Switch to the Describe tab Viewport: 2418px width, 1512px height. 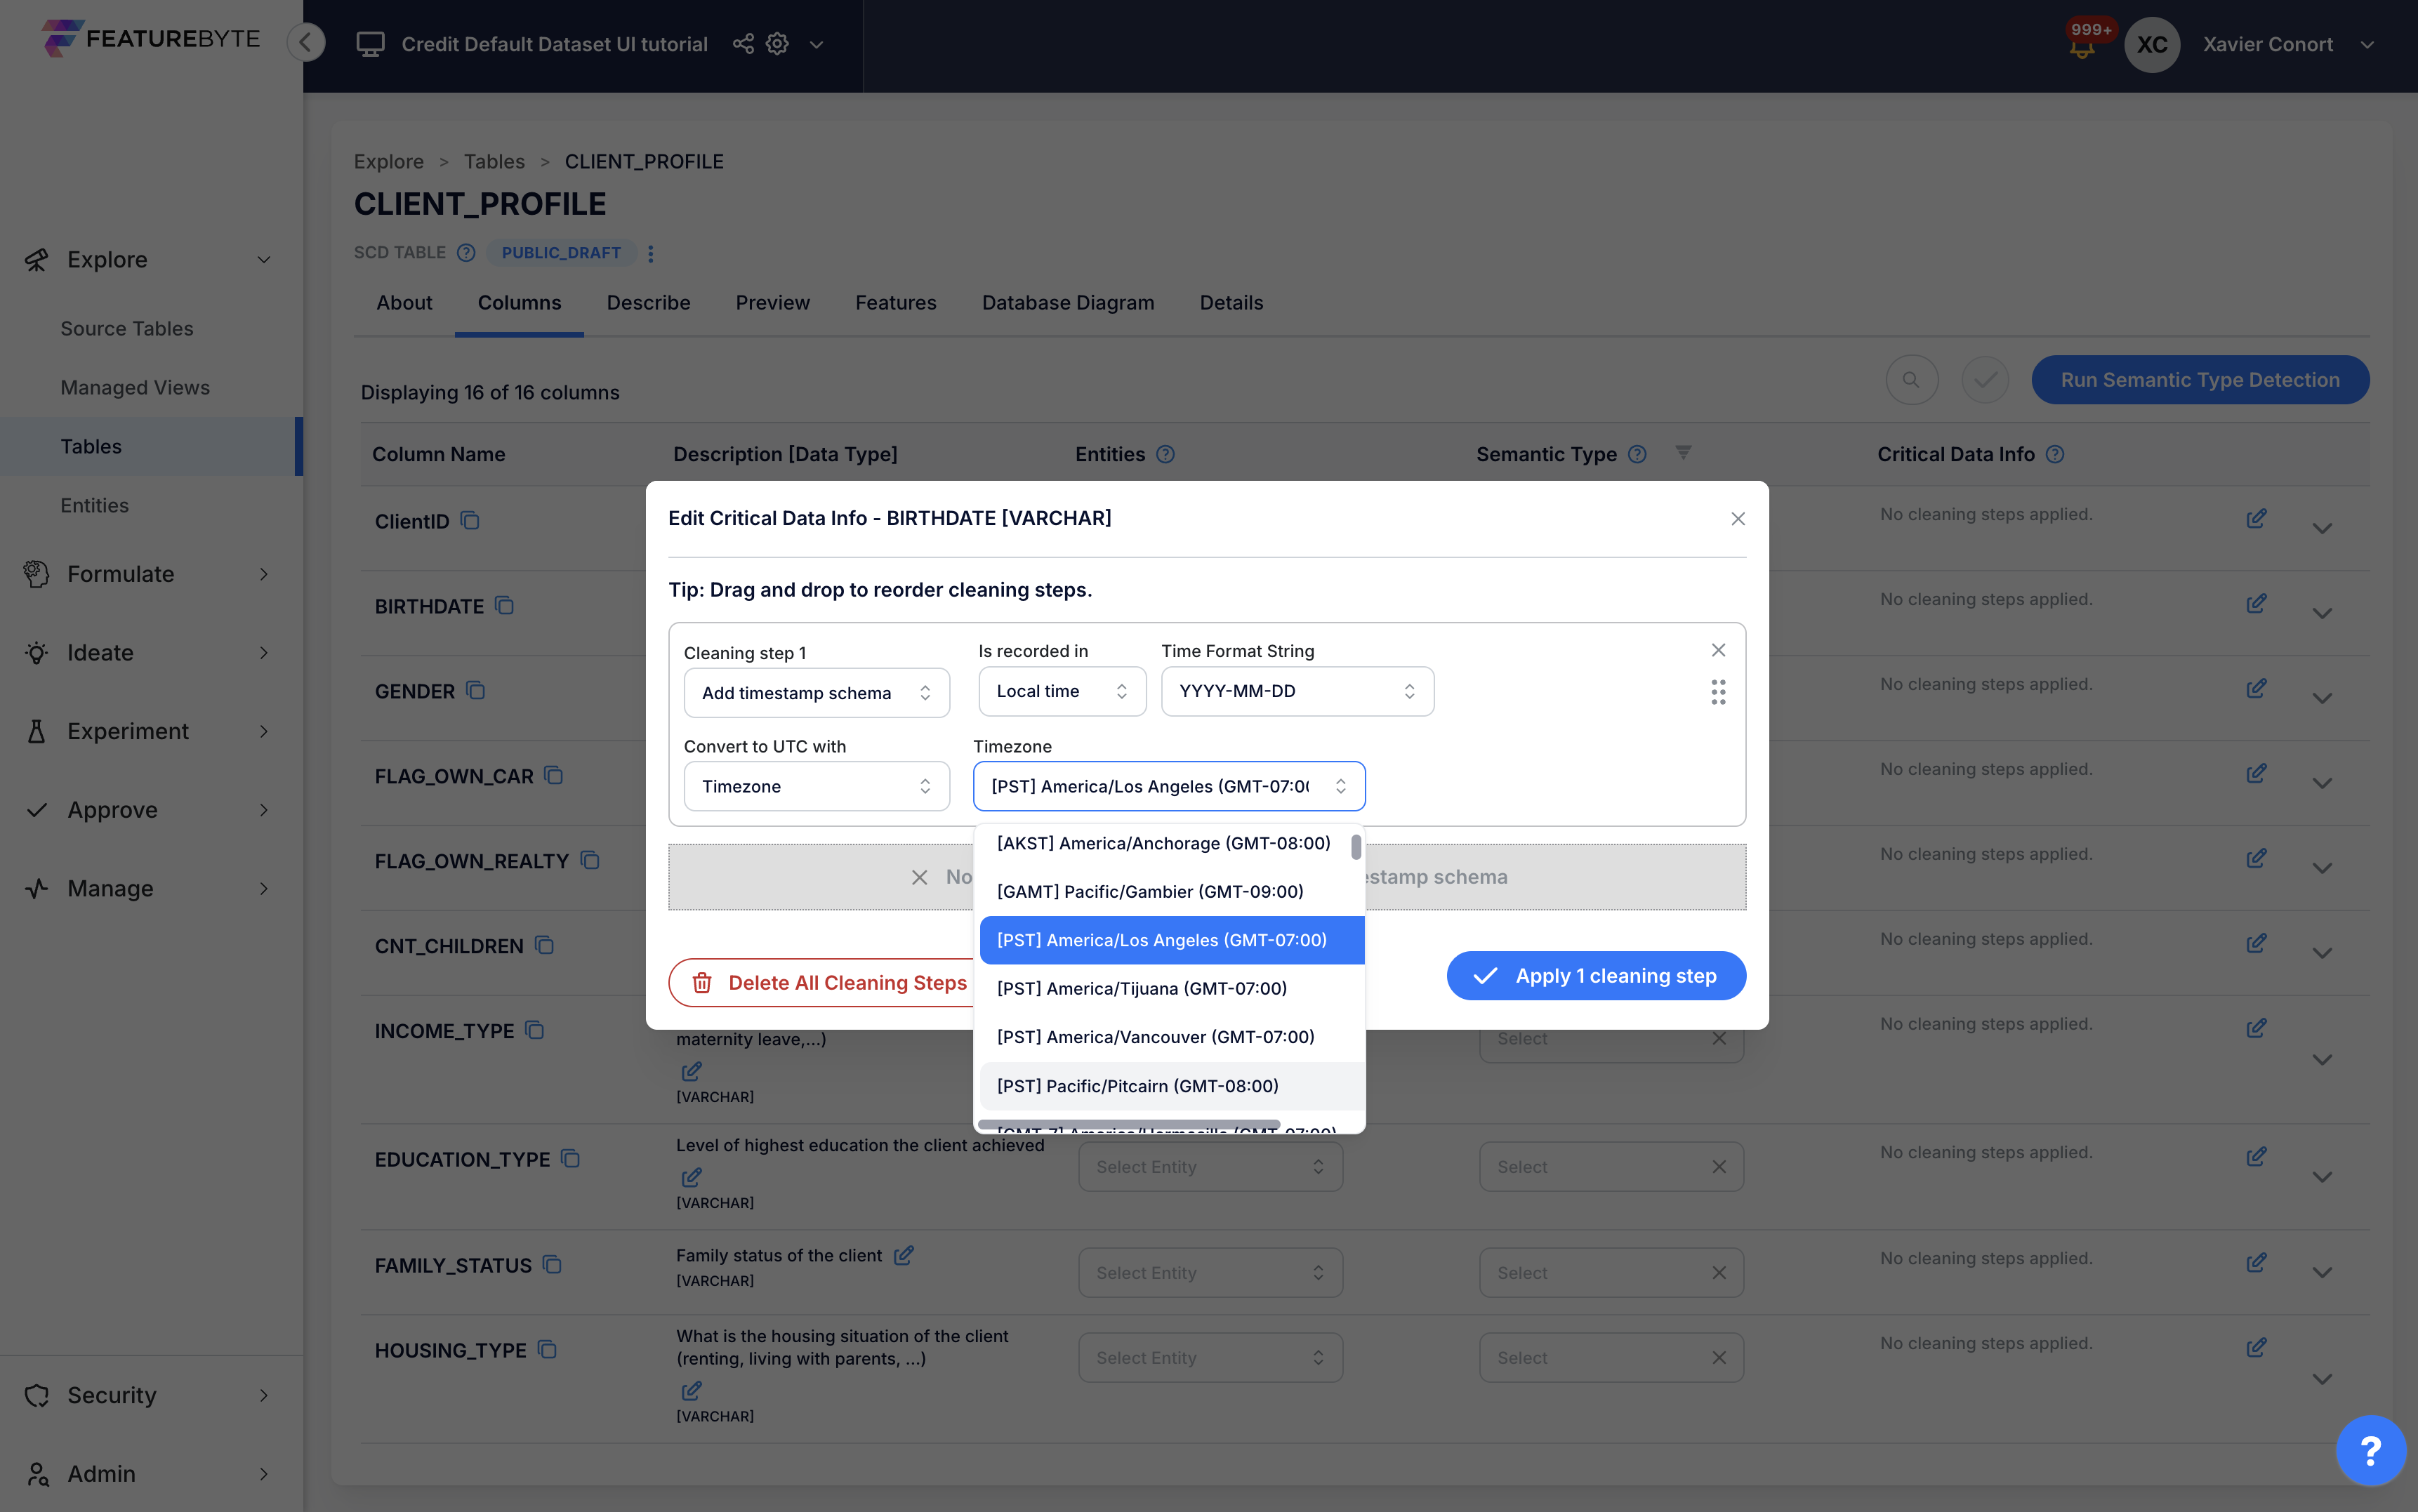point(648,302)
